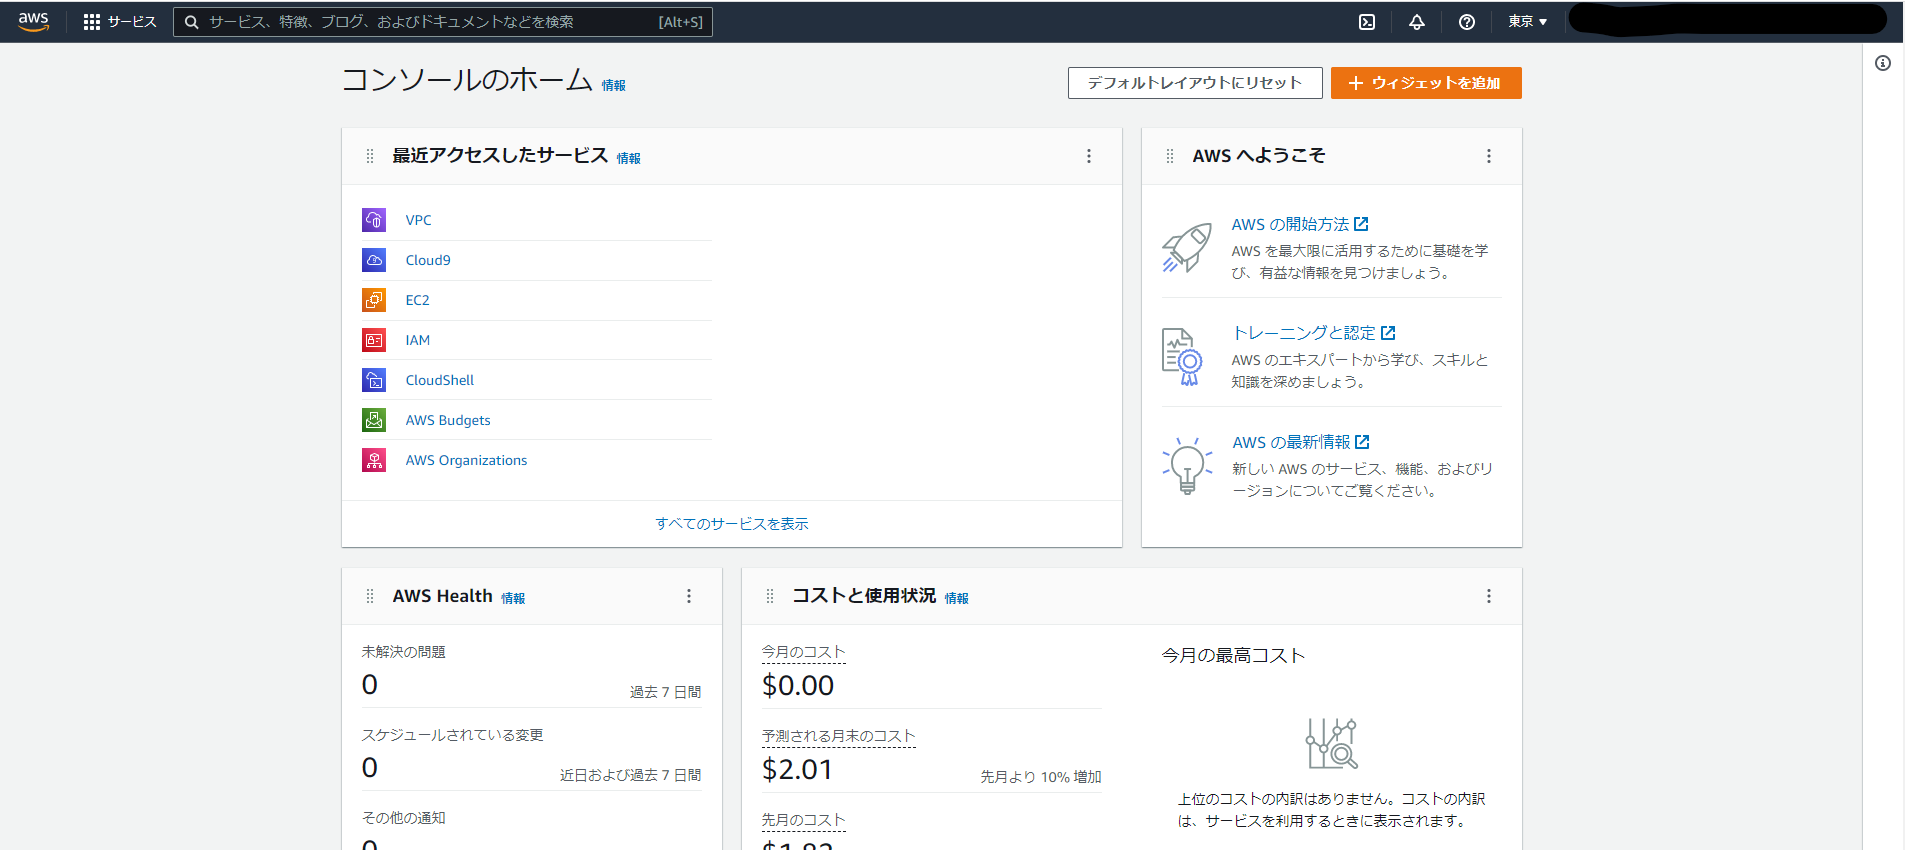Viewport: 1905px width, 850px height.
Task: Open the AWS Budgets link
Action: click(x=448, y=420)
